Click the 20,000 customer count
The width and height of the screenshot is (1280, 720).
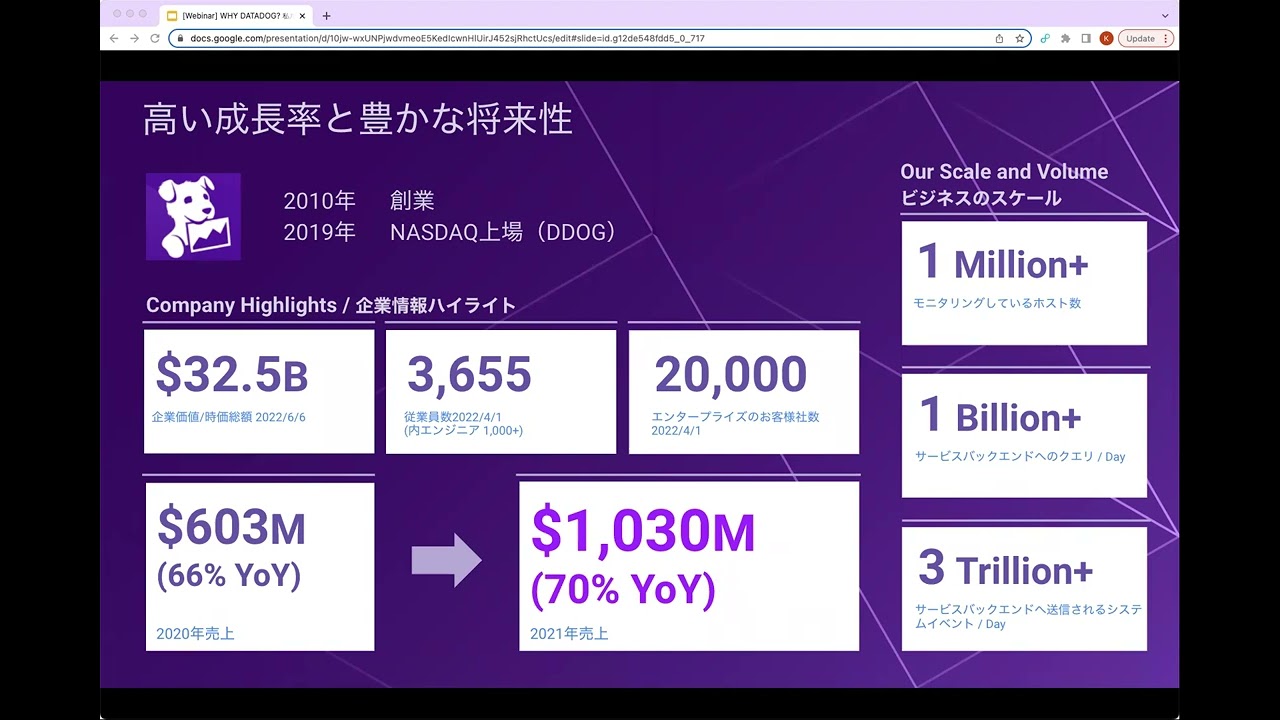pyautogui.click(x=731, y=374)
